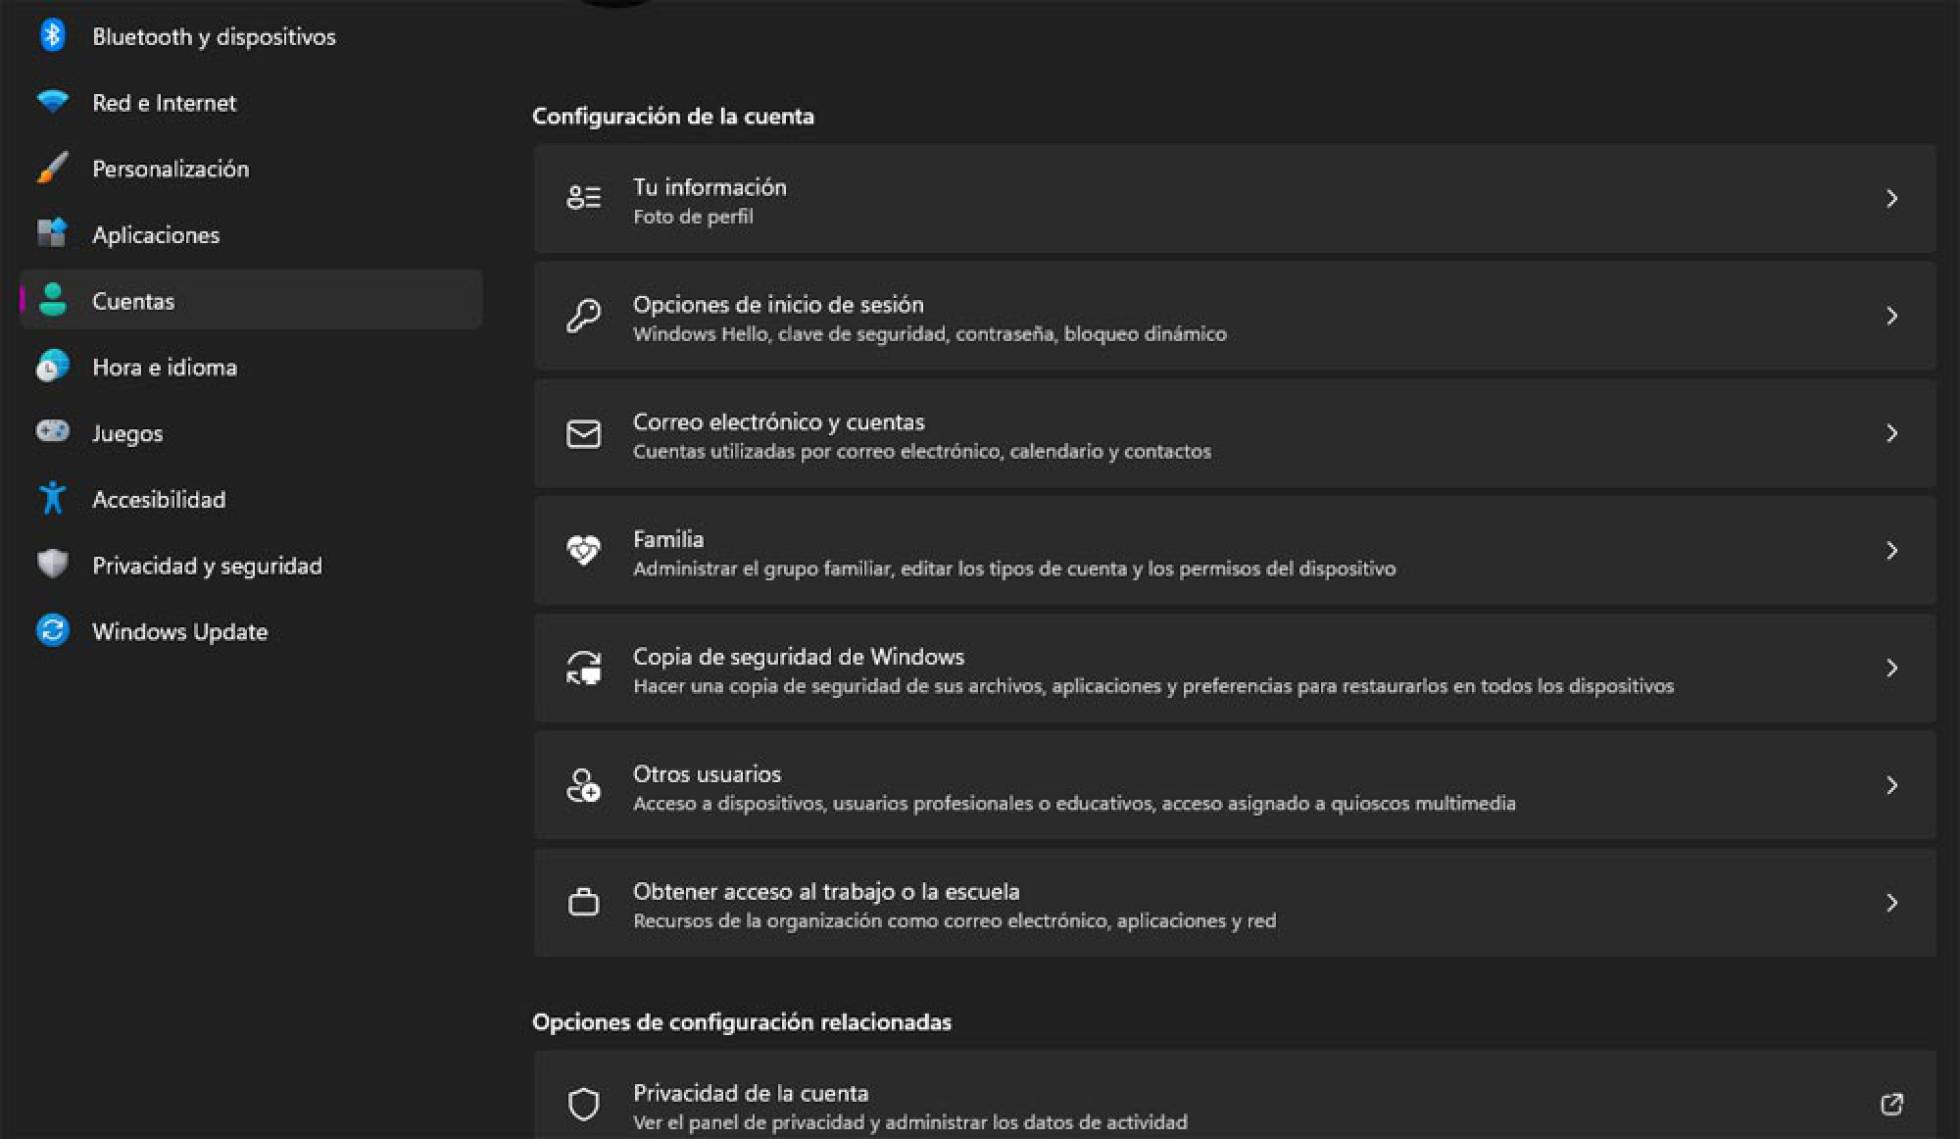Expand the Otros usuarios chevron
The image size is (1960, 1139).
pos(1891,786)
